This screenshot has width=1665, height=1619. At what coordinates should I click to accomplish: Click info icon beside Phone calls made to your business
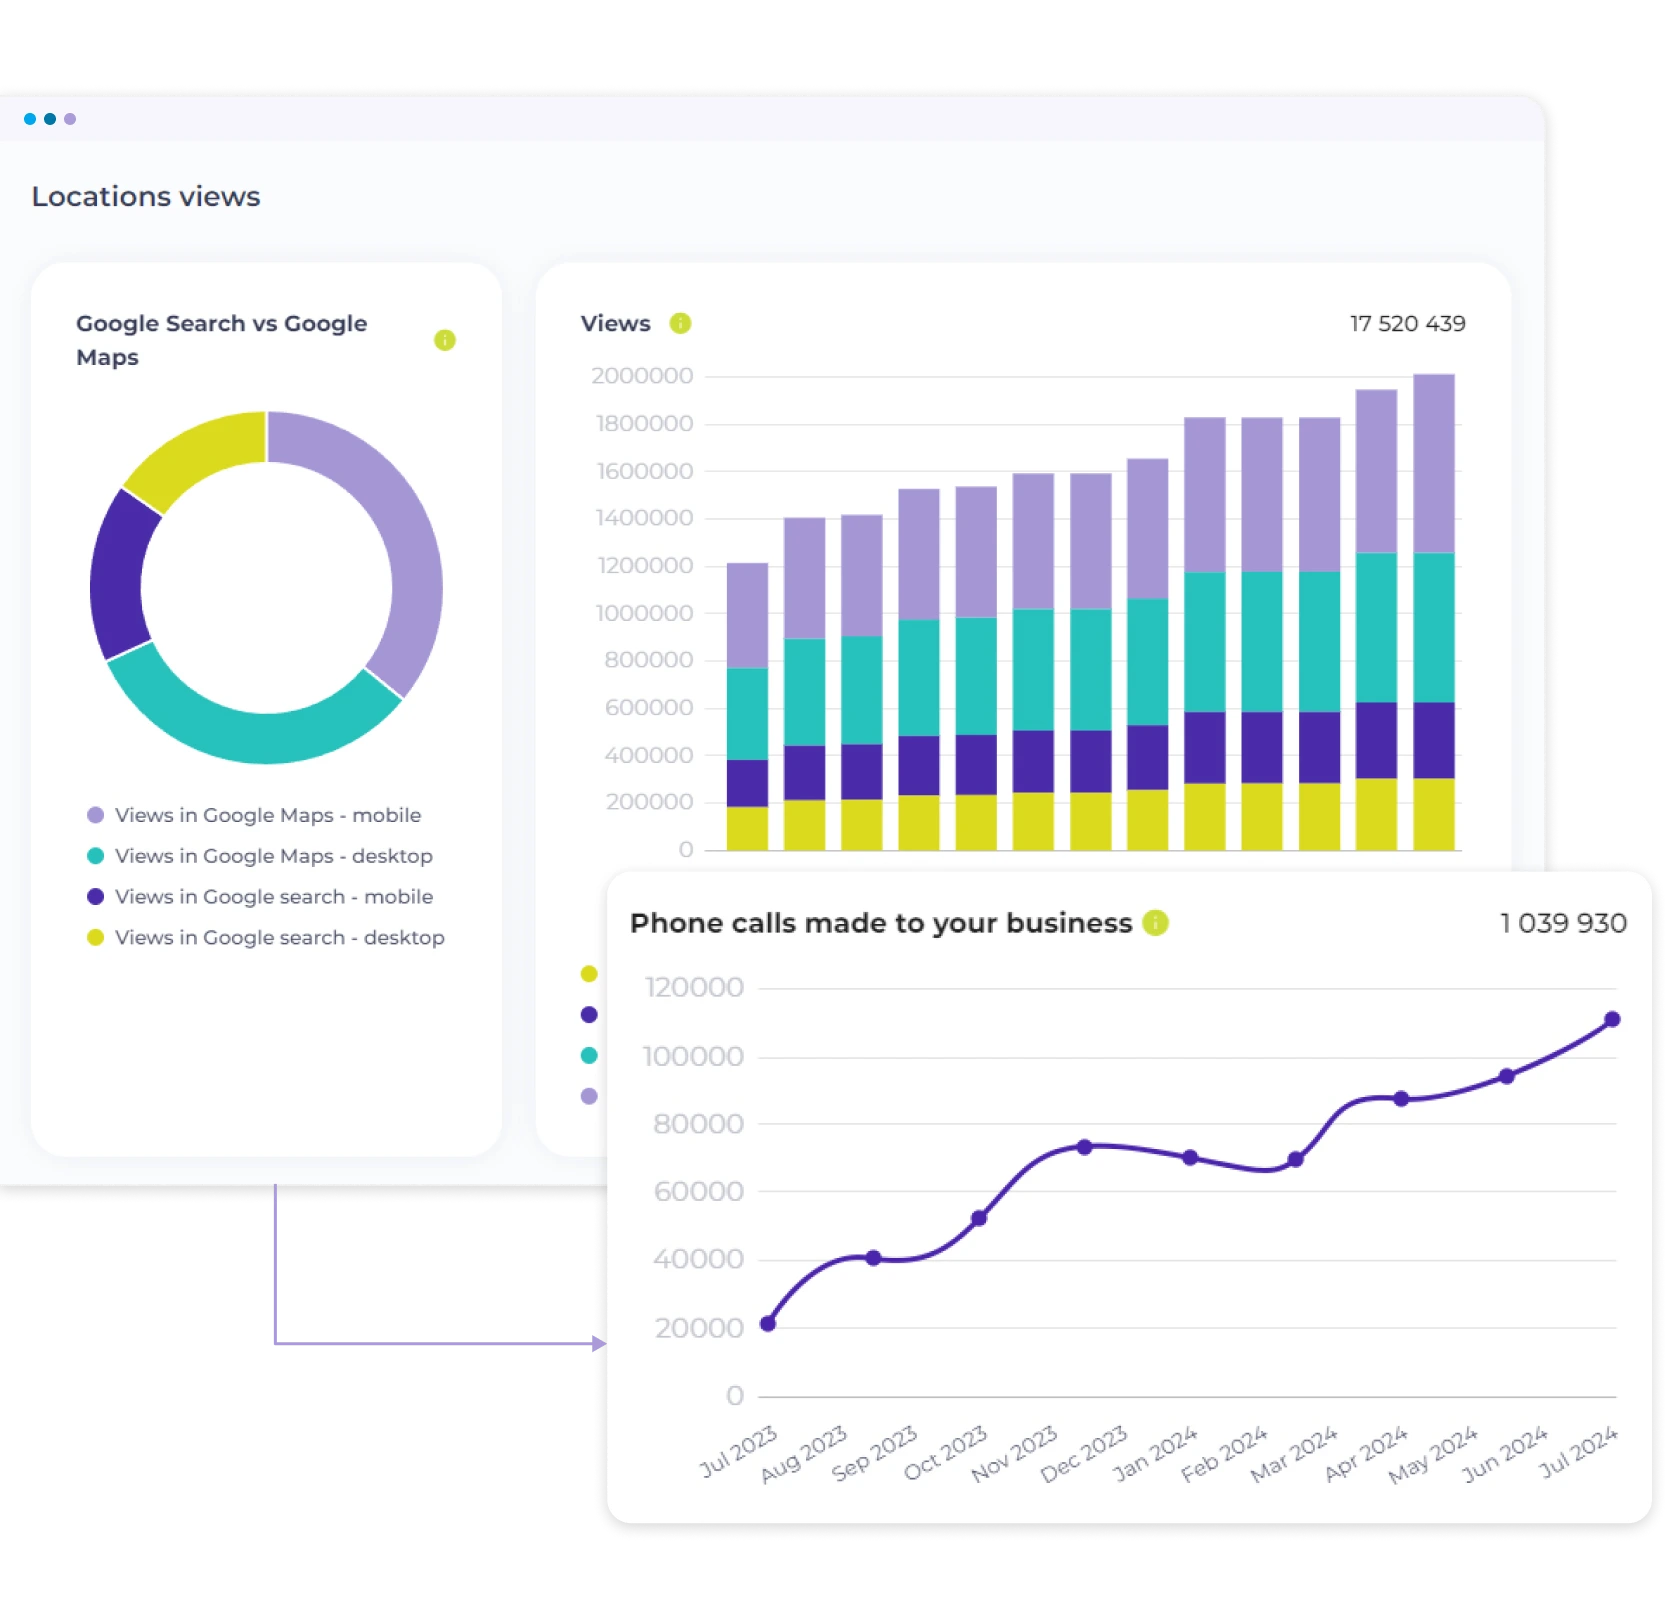[x=1155, y=922]
